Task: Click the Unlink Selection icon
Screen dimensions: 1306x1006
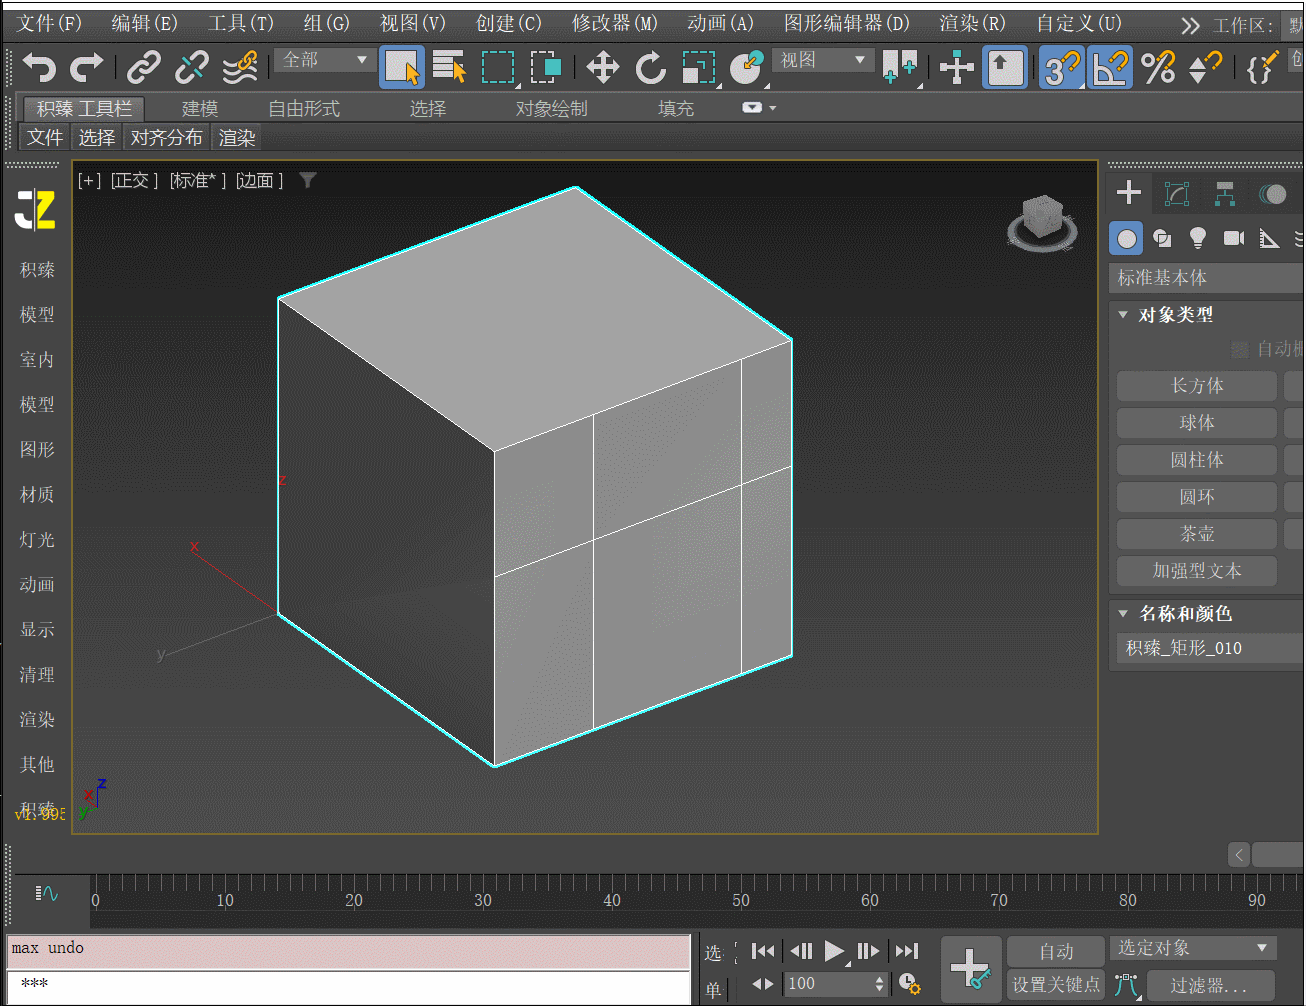Action: (x=191, y=68)
